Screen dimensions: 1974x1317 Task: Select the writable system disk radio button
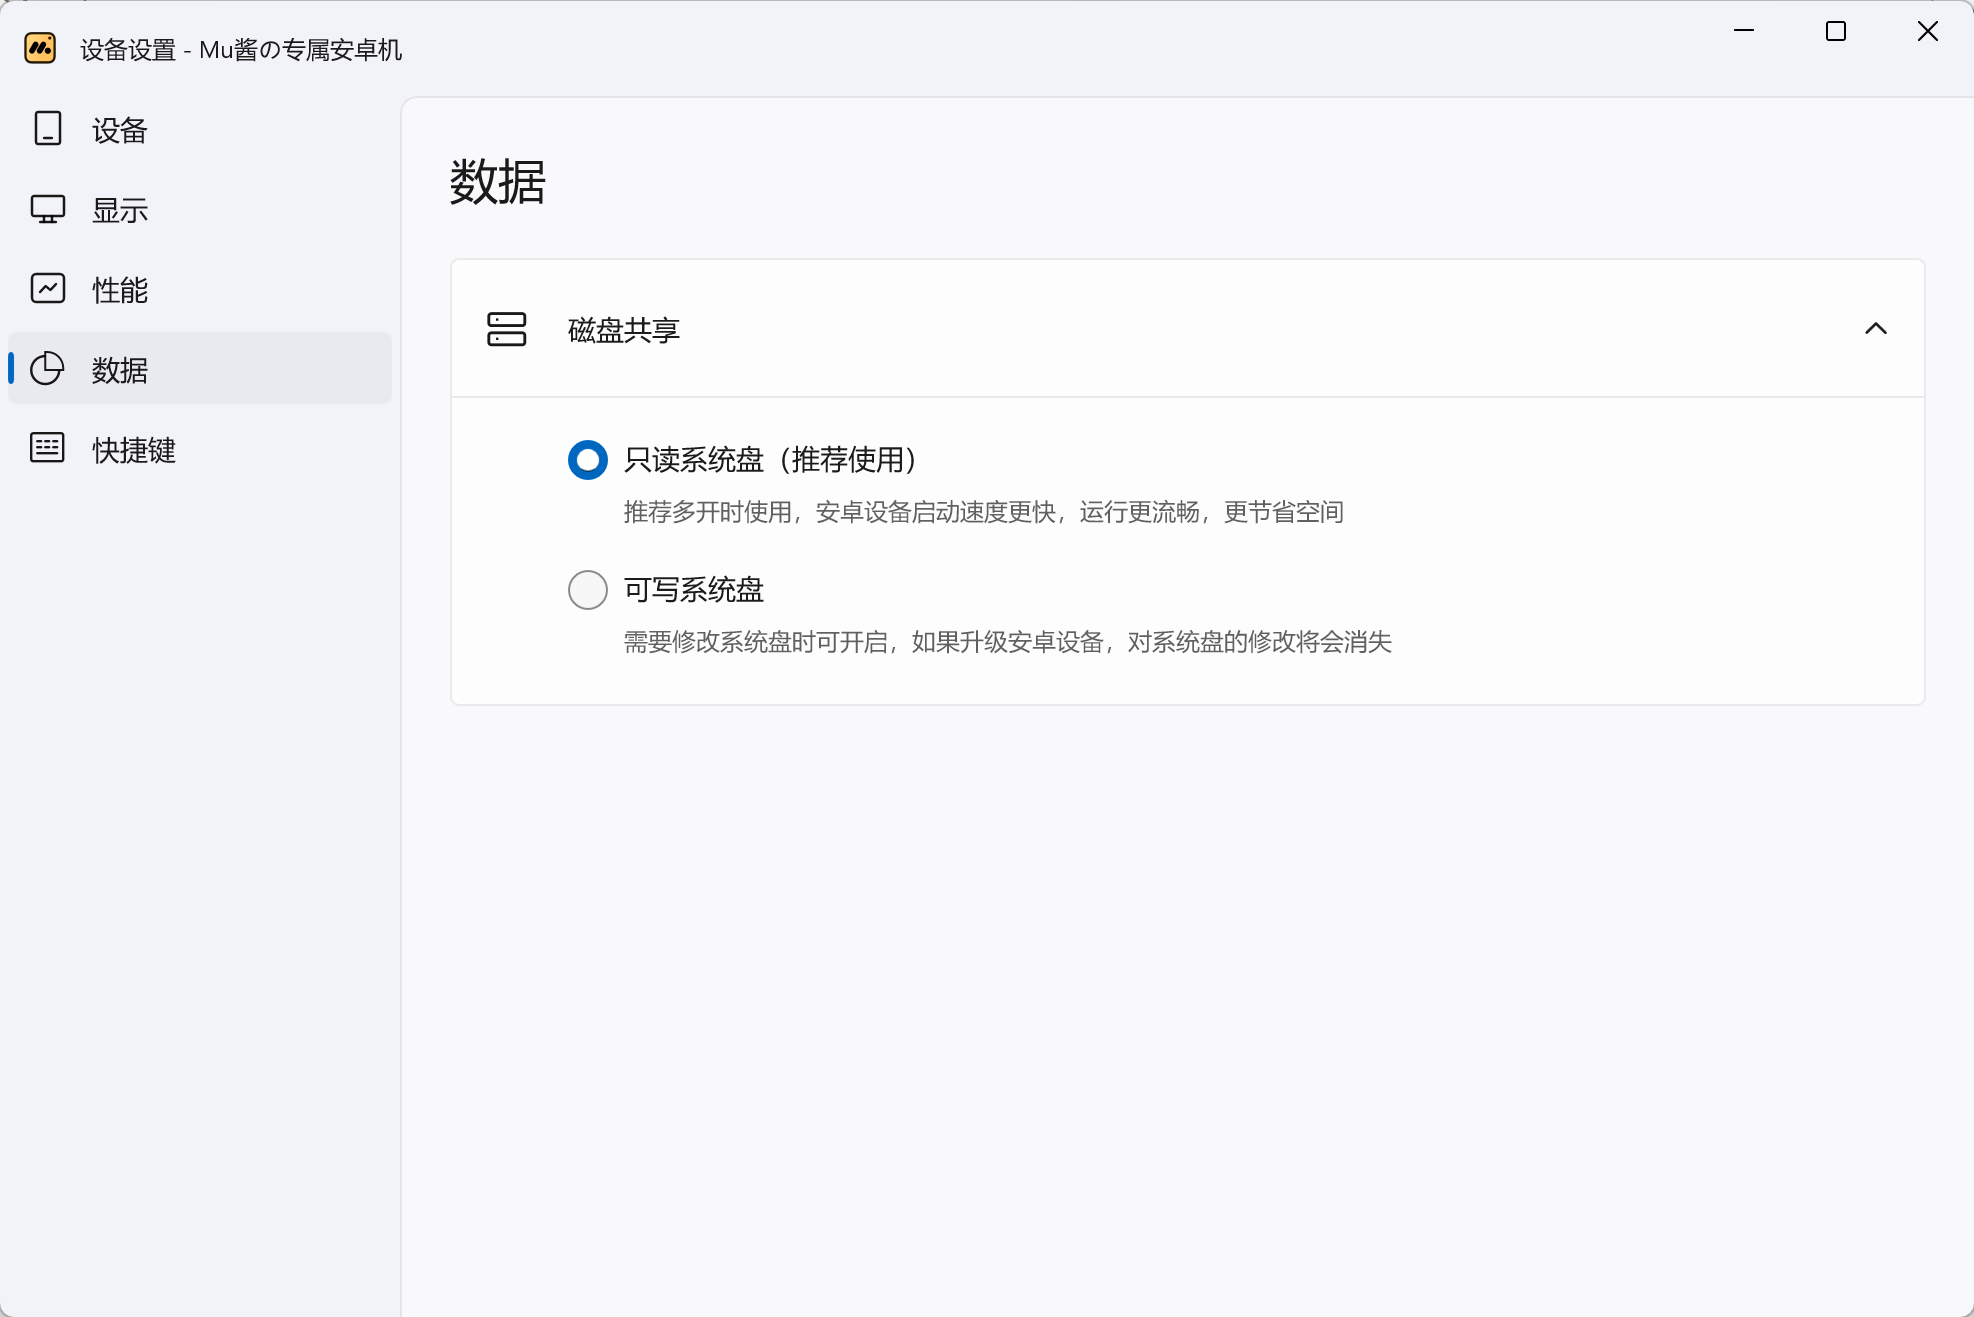[587, 590]
